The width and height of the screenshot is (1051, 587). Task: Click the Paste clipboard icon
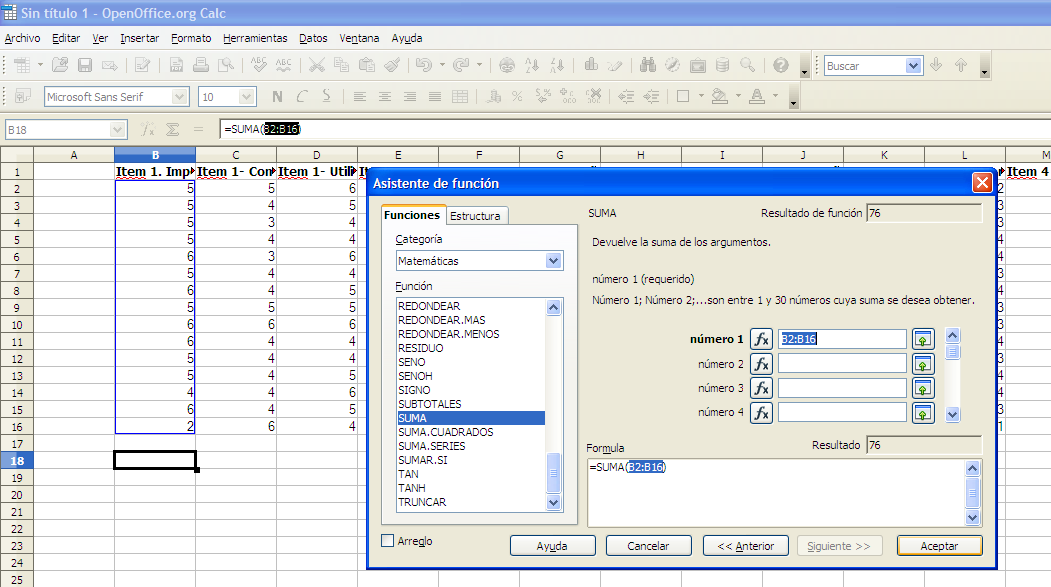click(367, 65)
